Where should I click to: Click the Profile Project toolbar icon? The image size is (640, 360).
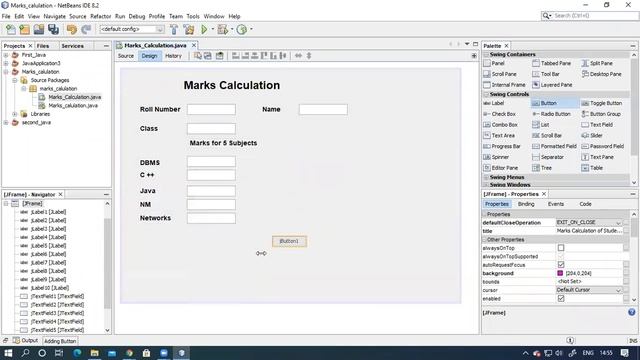242,29
